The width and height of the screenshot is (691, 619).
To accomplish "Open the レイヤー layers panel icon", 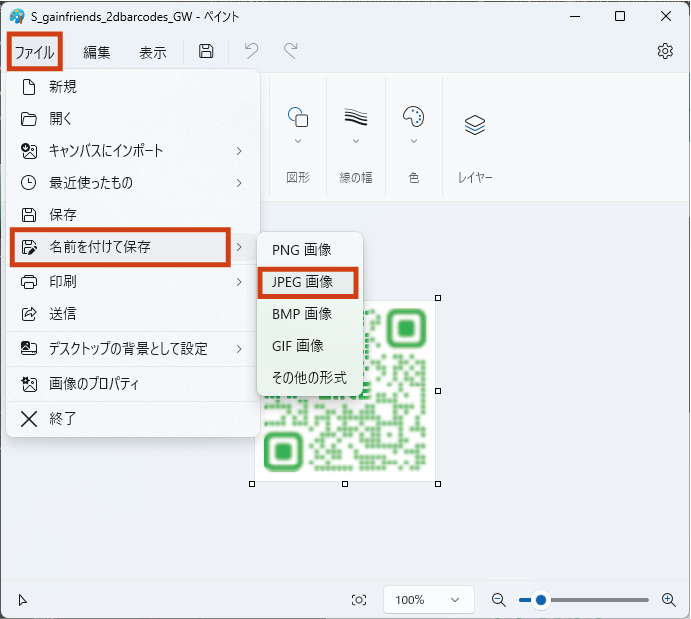I will point(475,125).
